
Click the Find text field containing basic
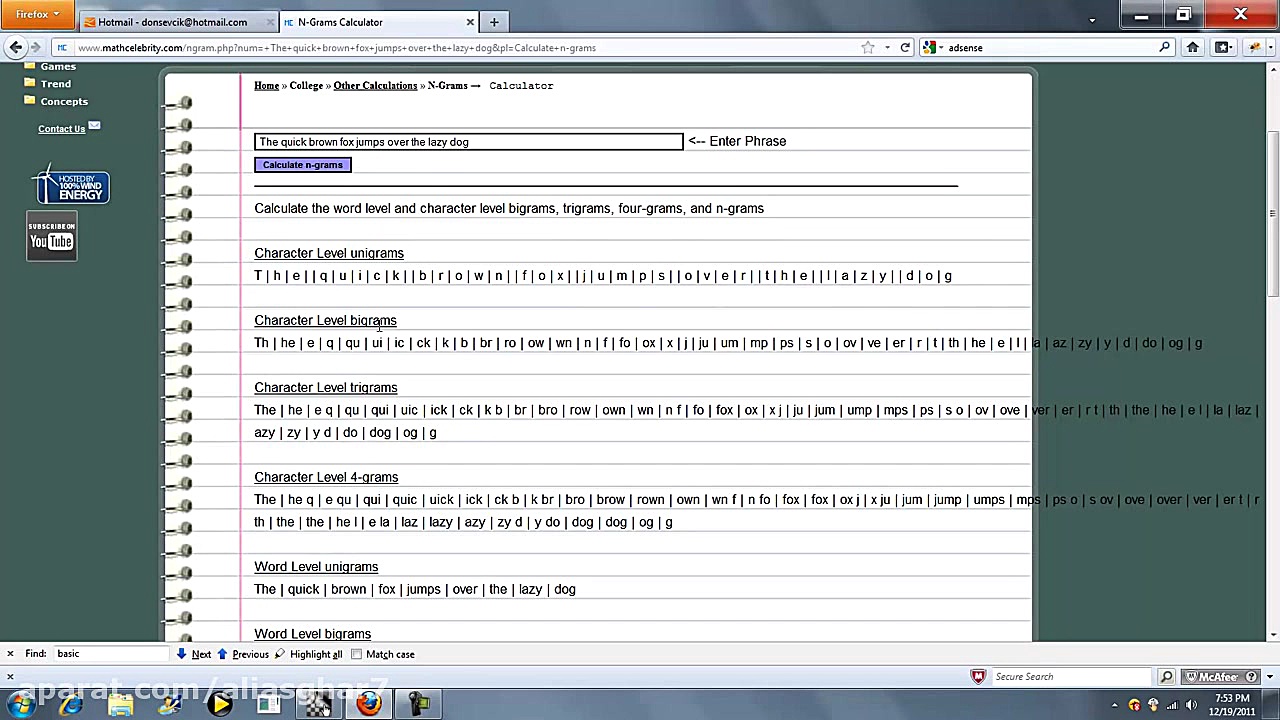[110, 654]
